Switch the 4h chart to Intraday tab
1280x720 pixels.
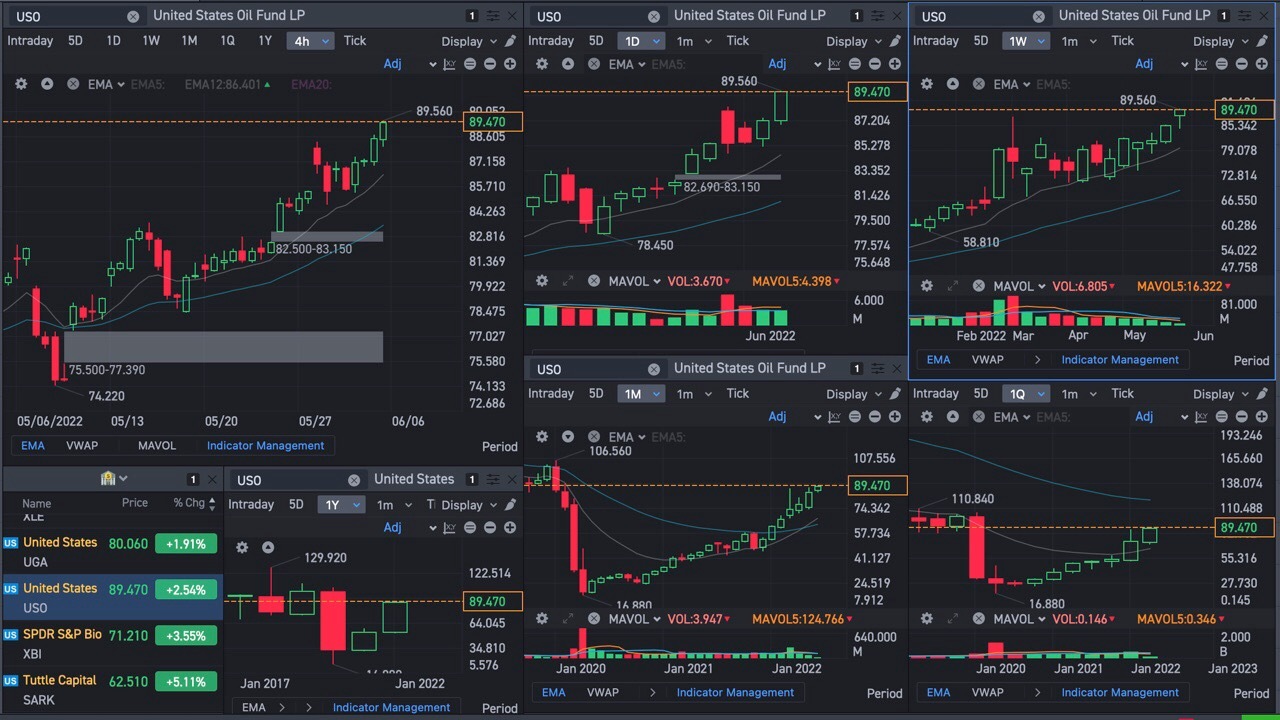(x=30, y=41)
